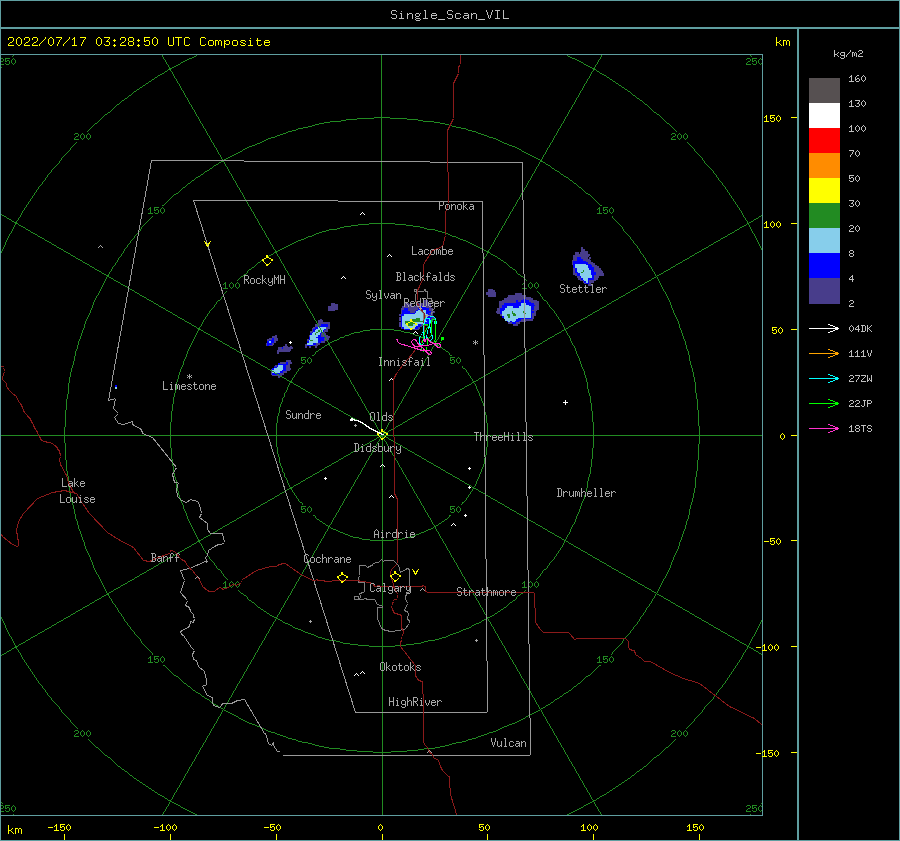Click the HighRiver town label
Viewport: 900px width, 841px height.
[415, 702]
